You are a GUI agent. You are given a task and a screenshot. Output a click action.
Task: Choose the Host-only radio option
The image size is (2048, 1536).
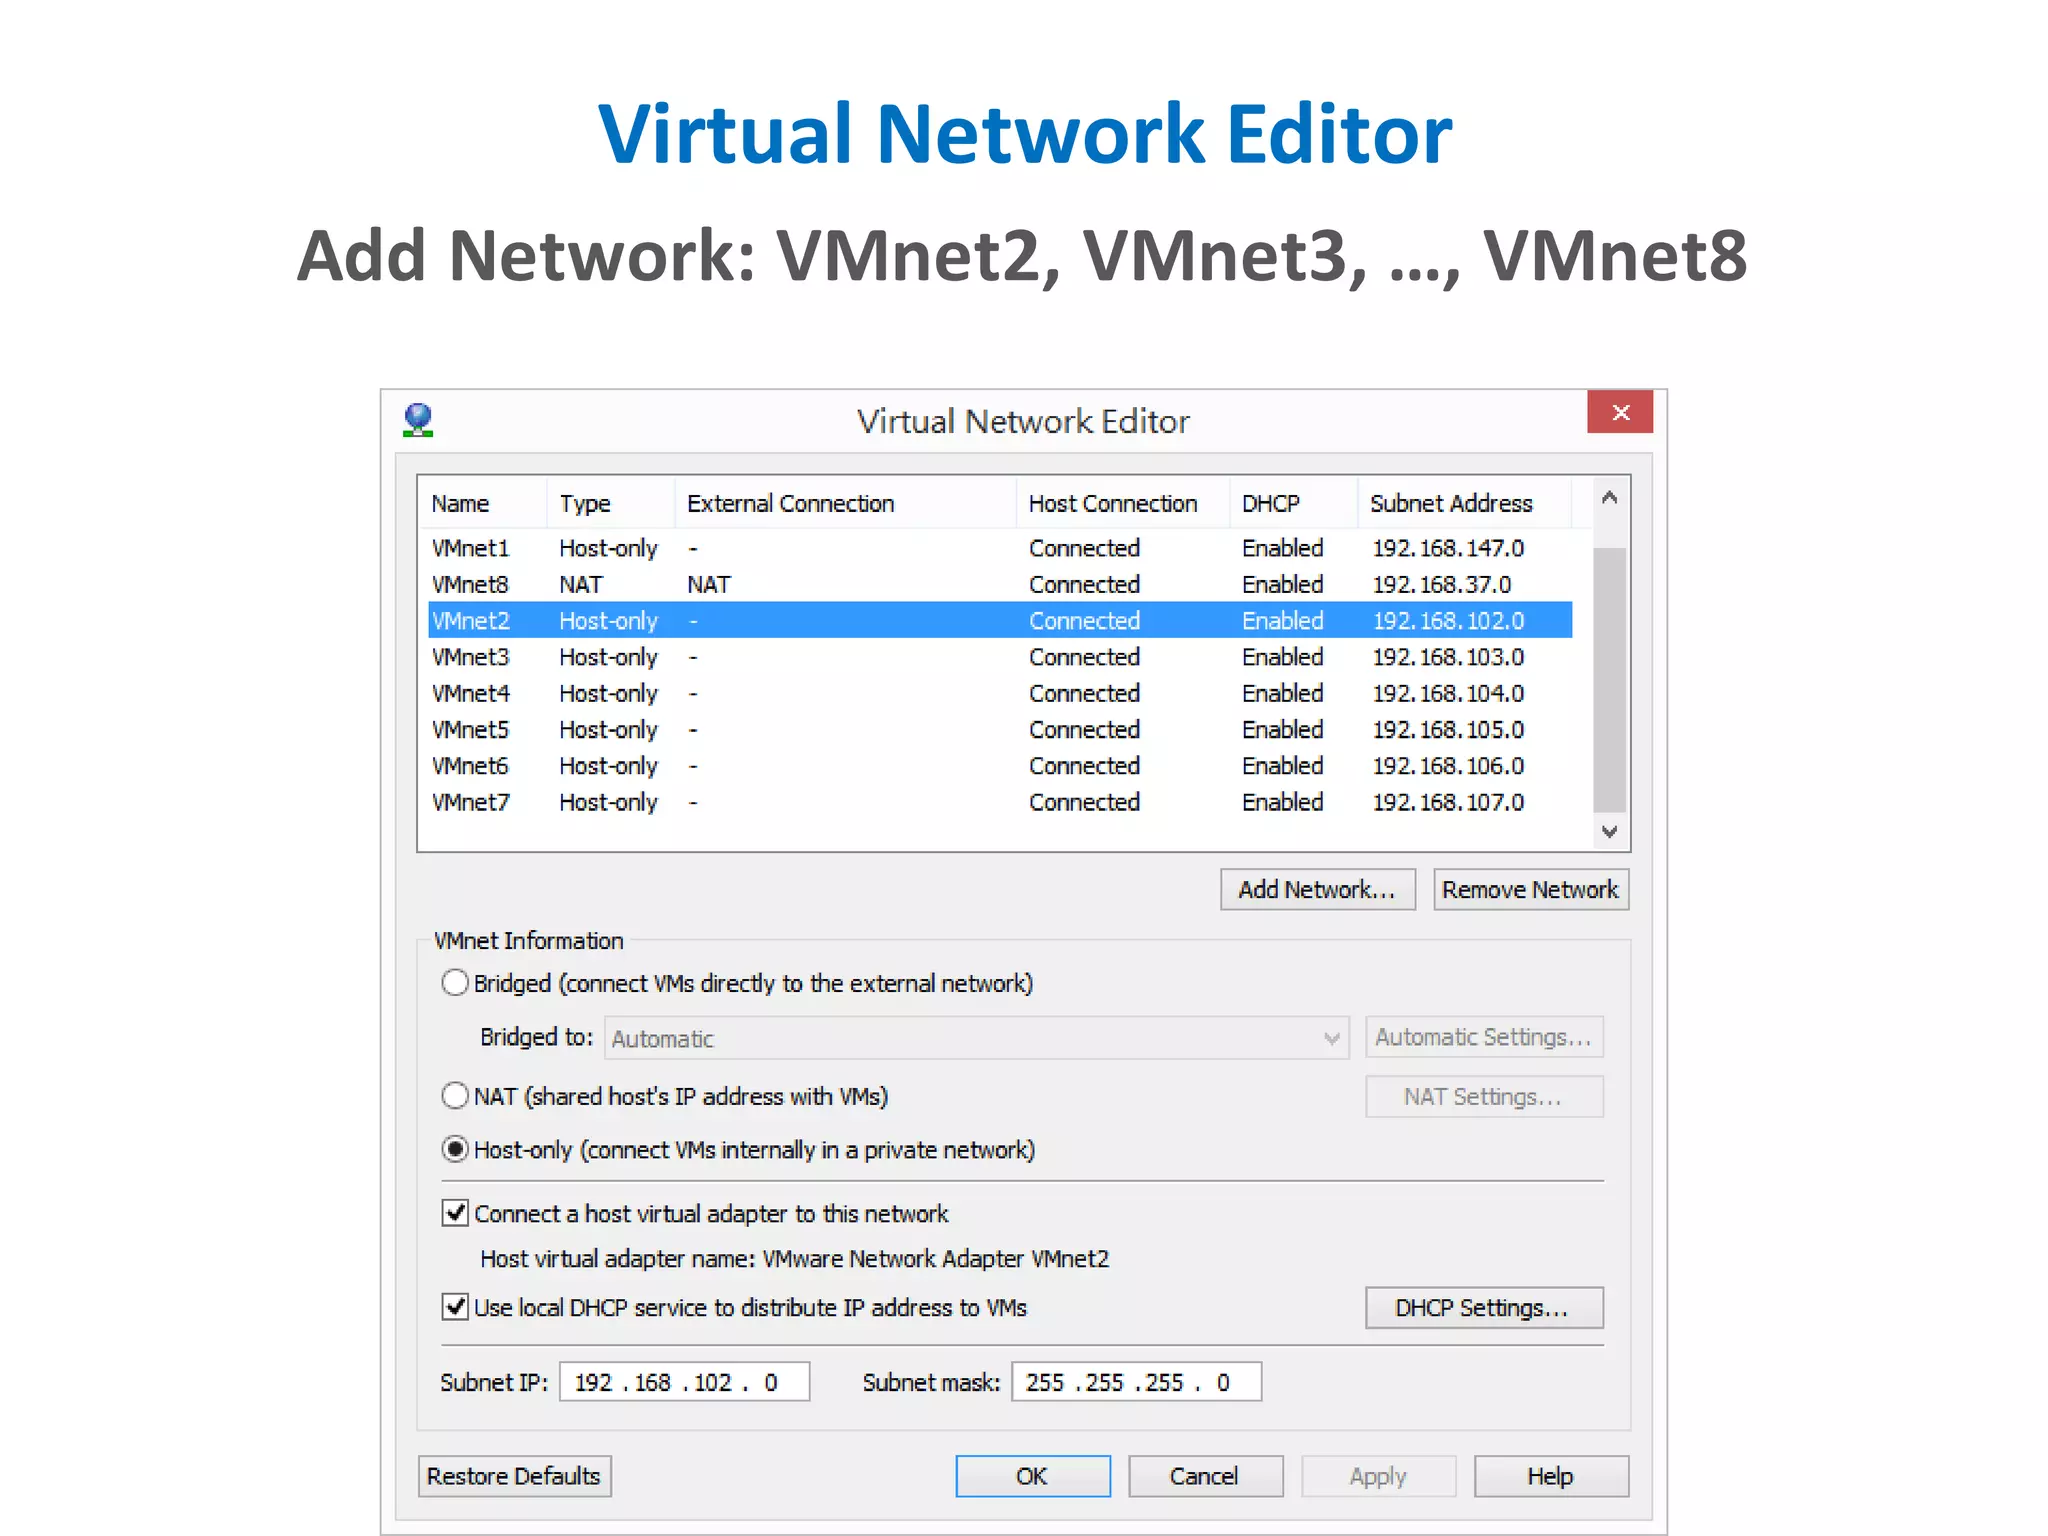[455, 1150]
